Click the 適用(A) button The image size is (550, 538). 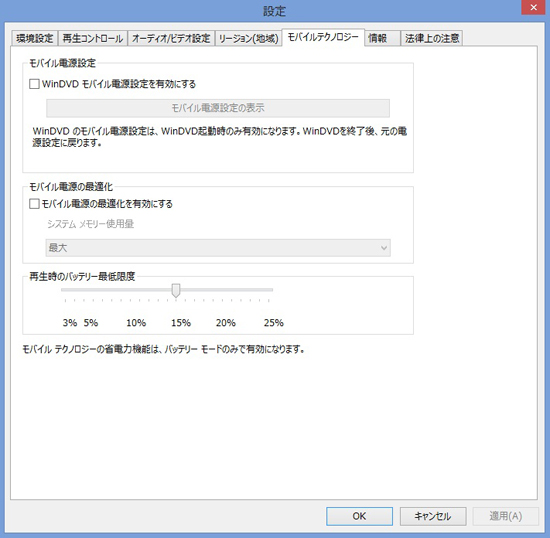(x=506, y=516)
